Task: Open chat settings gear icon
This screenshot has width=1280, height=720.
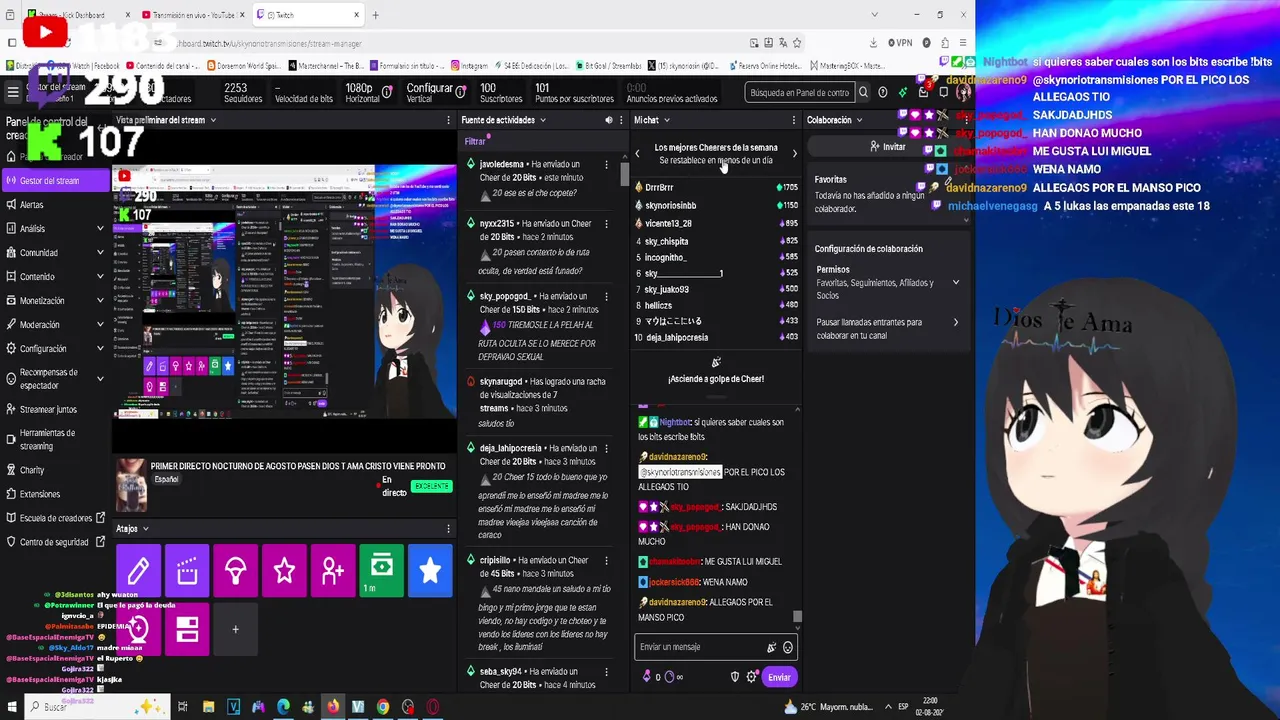Action: pyautogui.click(x=752, y=677)
